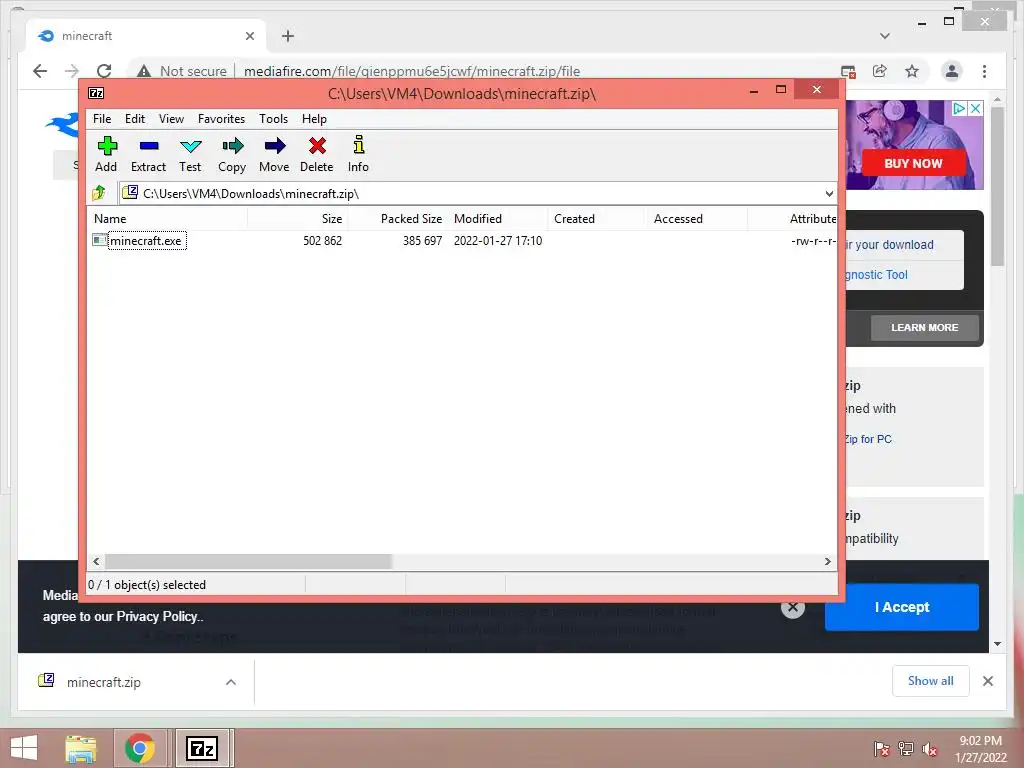This screenshot has width=1024, height=768.
Task: Click the Extract toolbar button
Action: [x=148, y=154]
